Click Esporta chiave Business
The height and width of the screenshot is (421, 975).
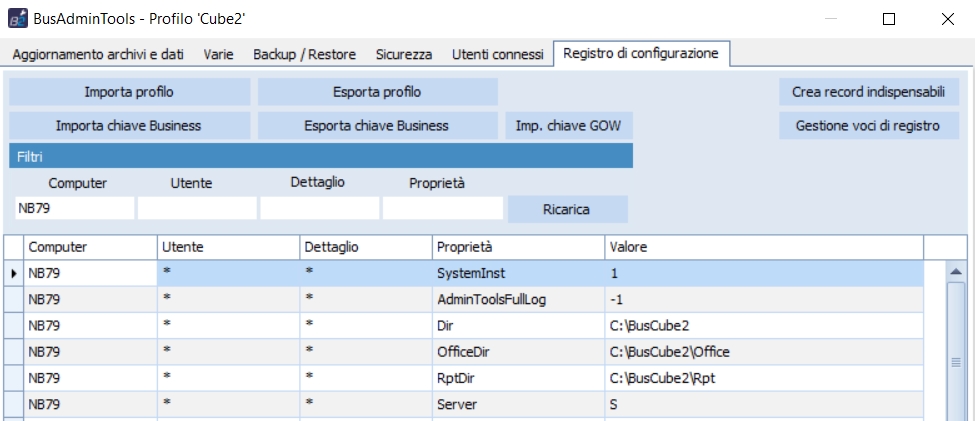coord(377,126)
